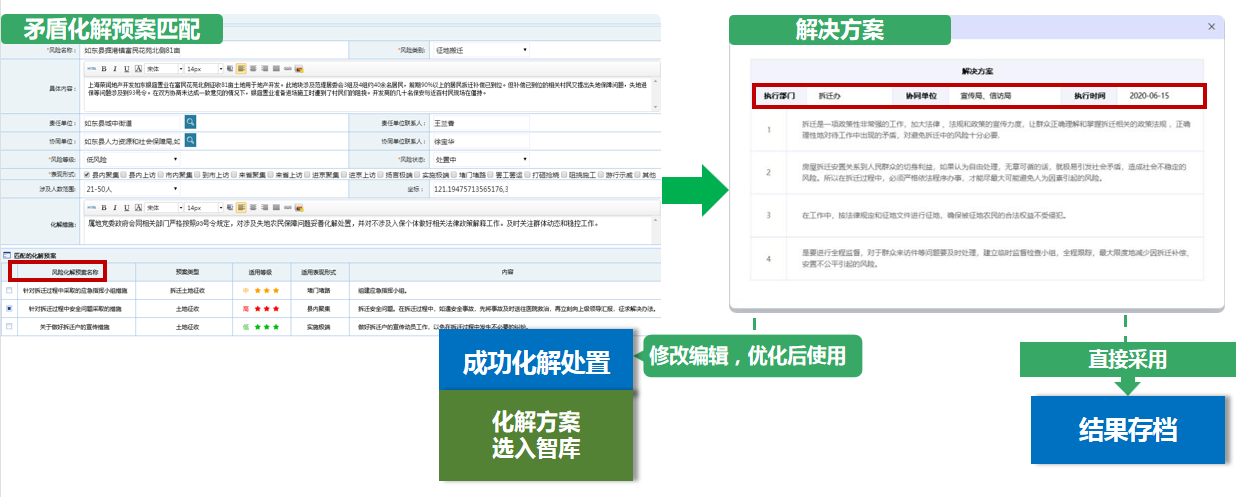This screenshot has height=497, width=1243.
Task: Close the 解决方案 dialog with X
Action: tap(1212, 27)
